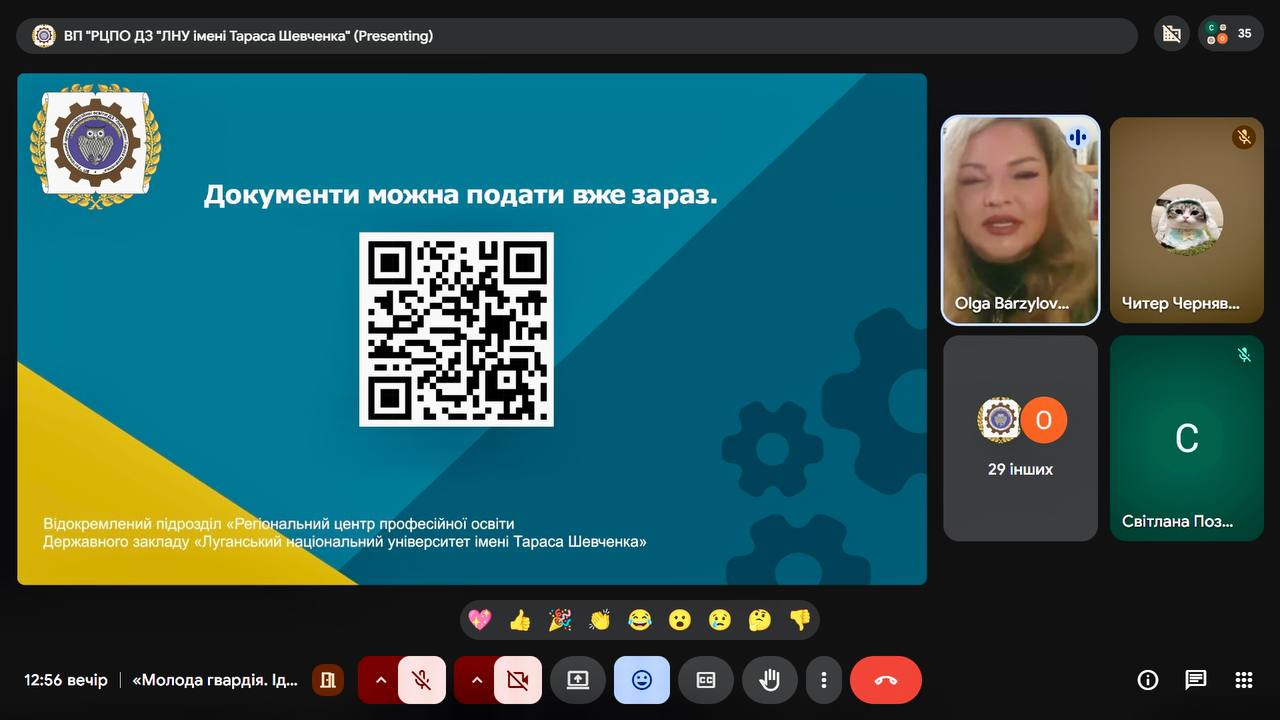
Task: Unmute the microphone
Action: tap(422, 680)
